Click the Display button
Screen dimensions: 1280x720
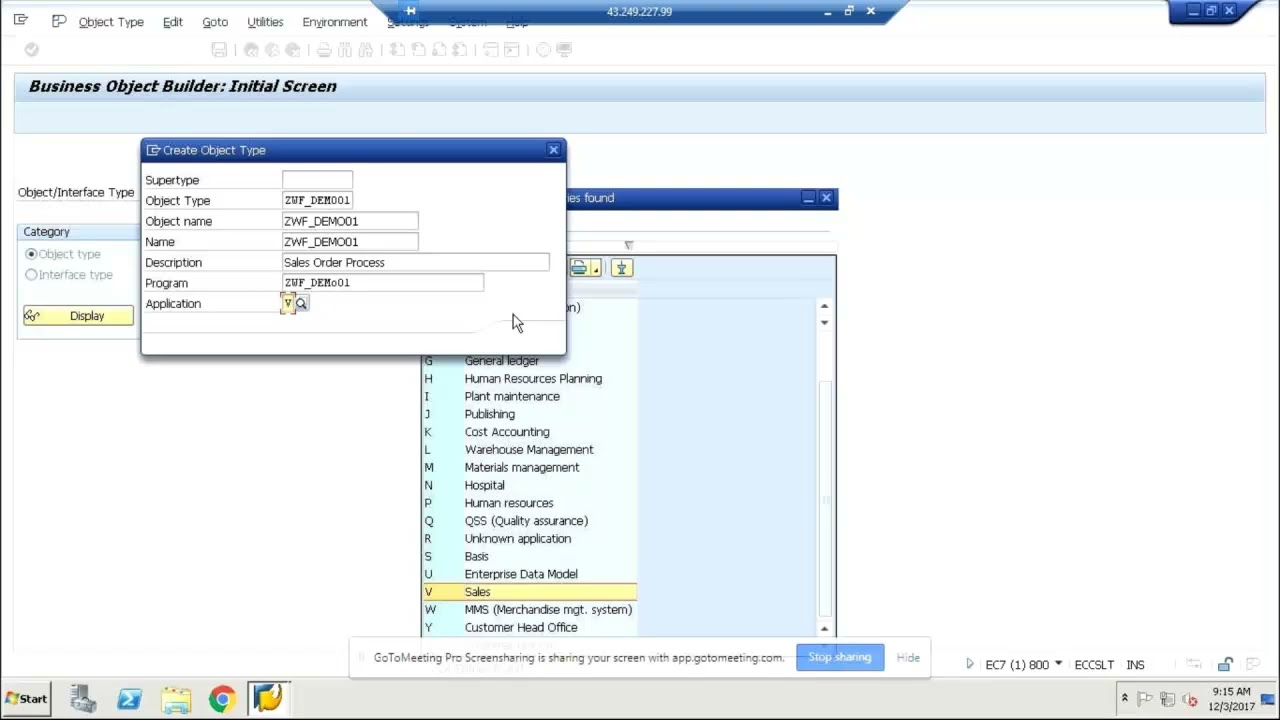coord(78,316)
